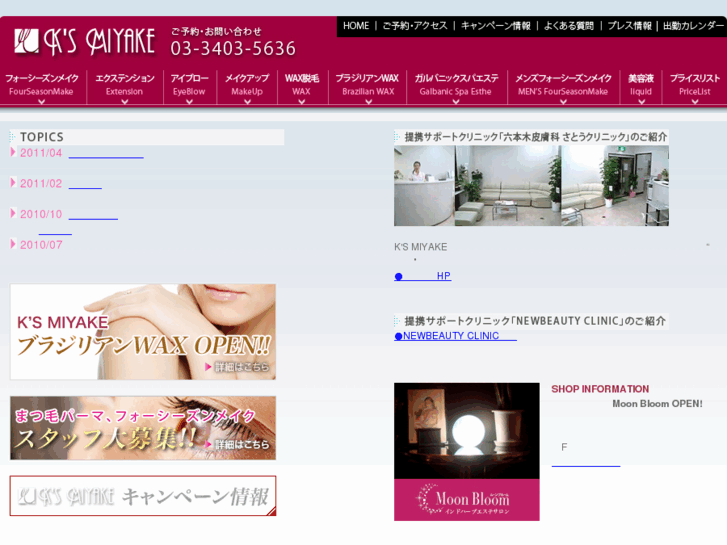This screenshot has height=545, width=727.
Task: Expand MEN'S FourSeasonMake menu
Action: [563, 87]
